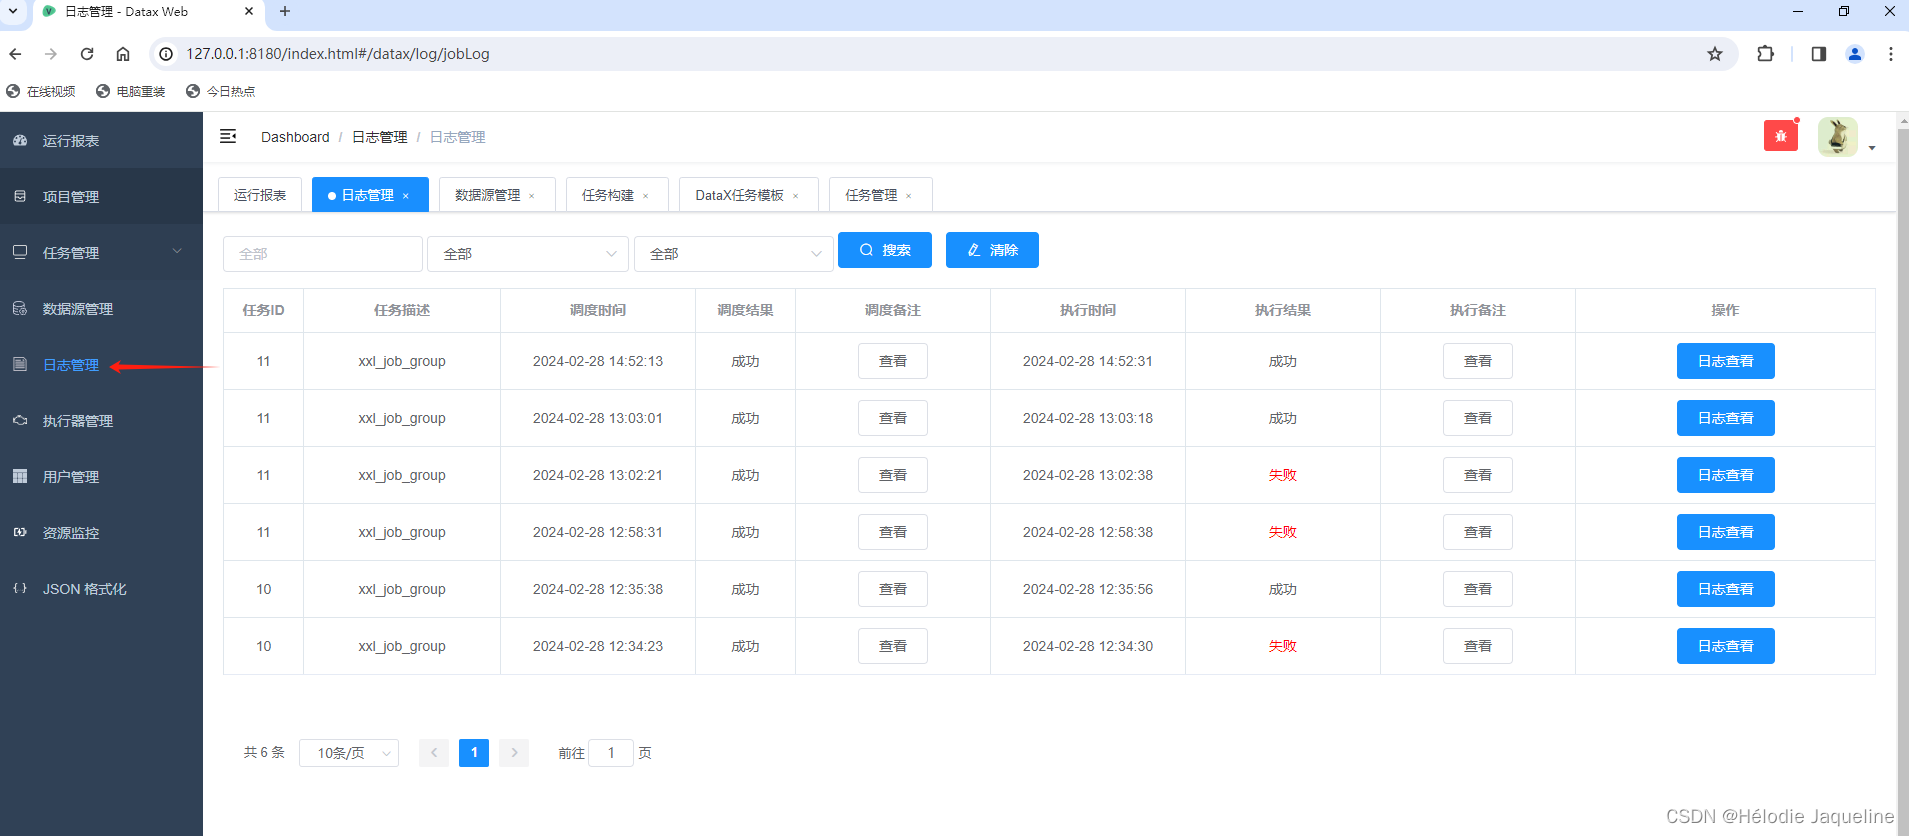The image size is (1909, 836).
Task: Click the 前往 page number input box
Action: pyautogui.click(x=611, y=753)
